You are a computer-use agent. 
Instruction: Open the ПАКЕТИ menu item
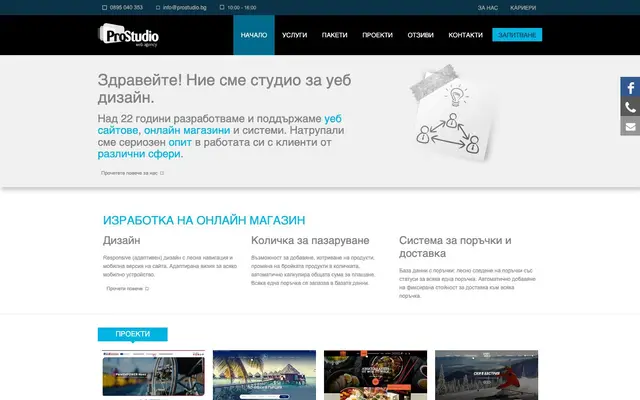[x=334, y=35]
